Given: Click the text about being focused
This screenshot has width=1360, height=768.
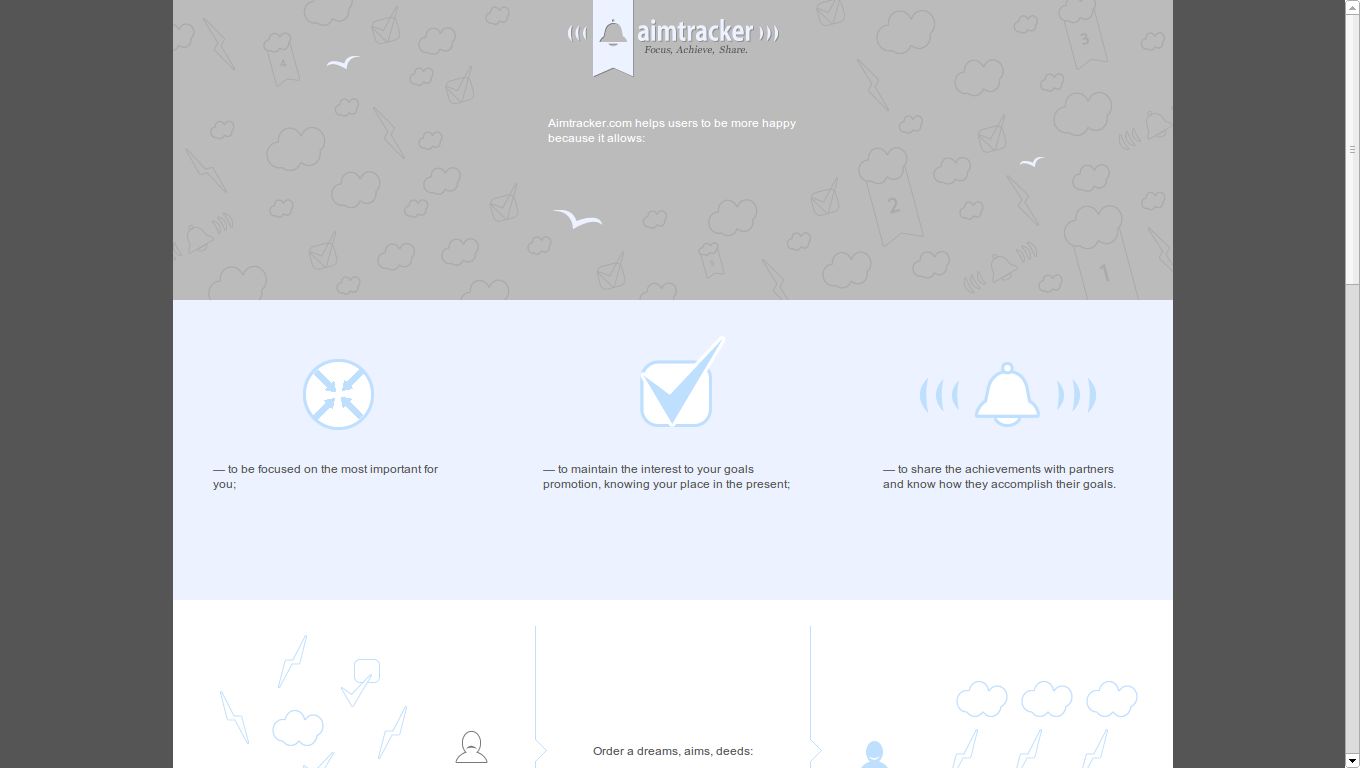Looking at the screenshot, I should 324,476.
